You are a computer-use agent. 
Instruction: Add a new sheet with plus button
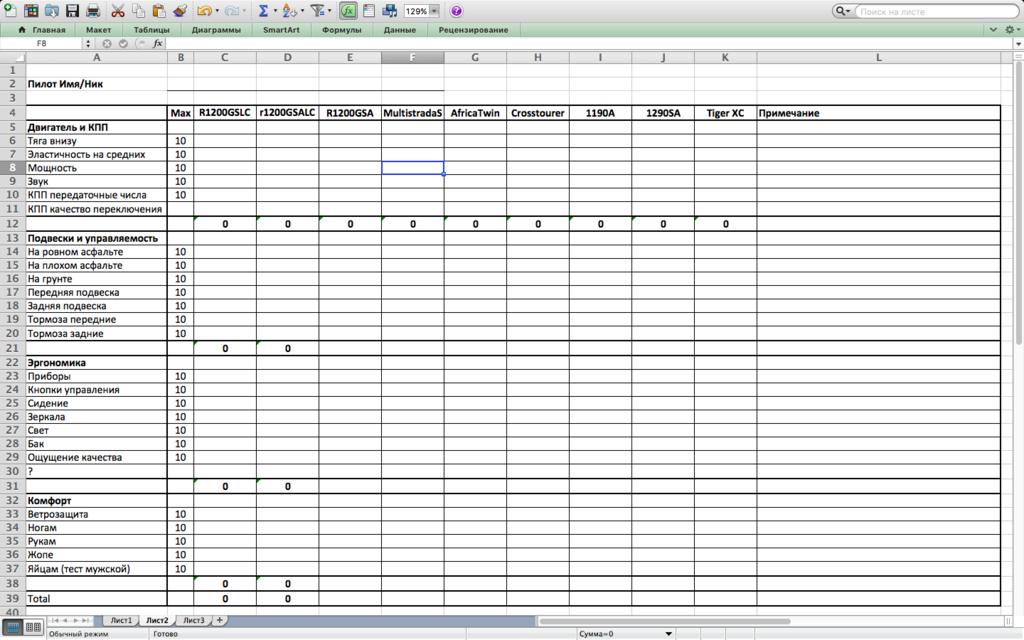coord(220,620)
